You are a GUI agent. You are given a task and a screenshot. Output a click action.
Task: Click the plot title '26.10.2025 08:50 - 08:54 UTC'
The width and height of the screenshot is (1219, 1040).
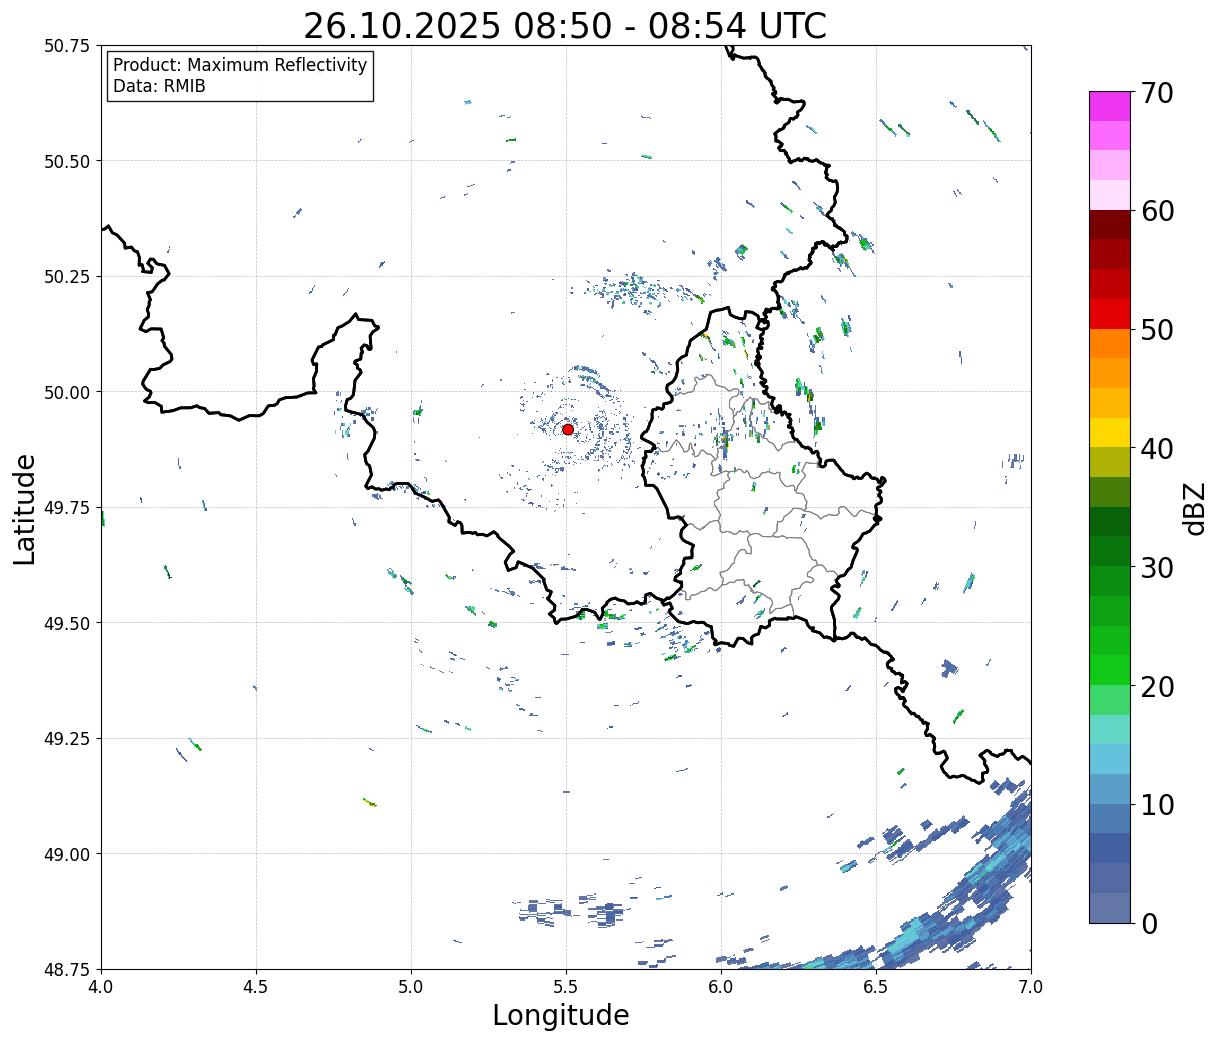pyautogui.click(x=565, y=26)
